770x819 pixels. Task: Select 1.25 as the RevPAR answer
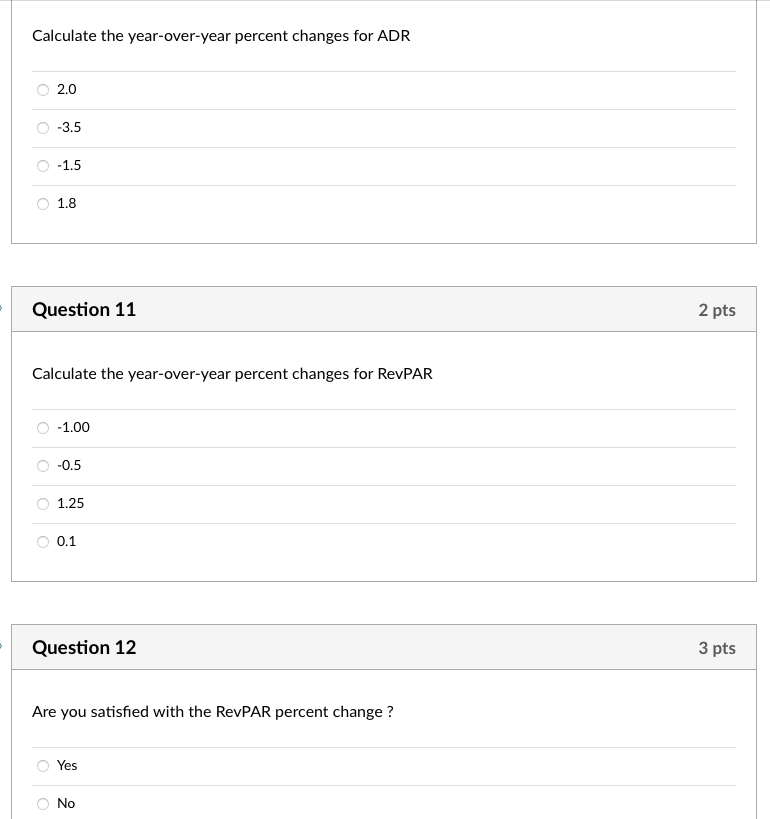(43, 503)
